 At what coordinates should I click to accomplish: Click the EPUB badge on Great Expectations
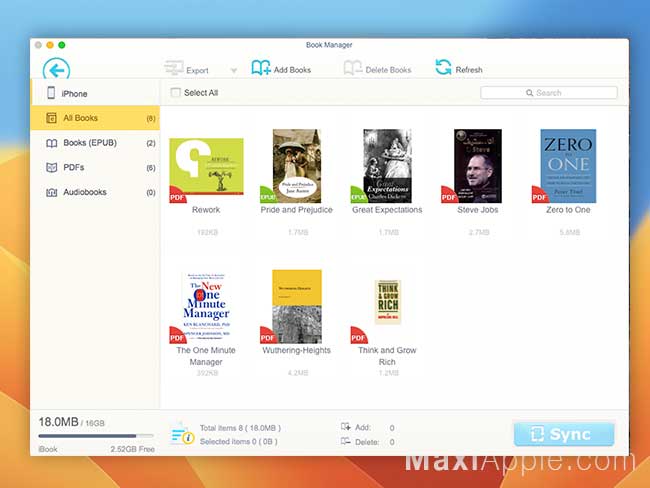[x=358, y=196]
